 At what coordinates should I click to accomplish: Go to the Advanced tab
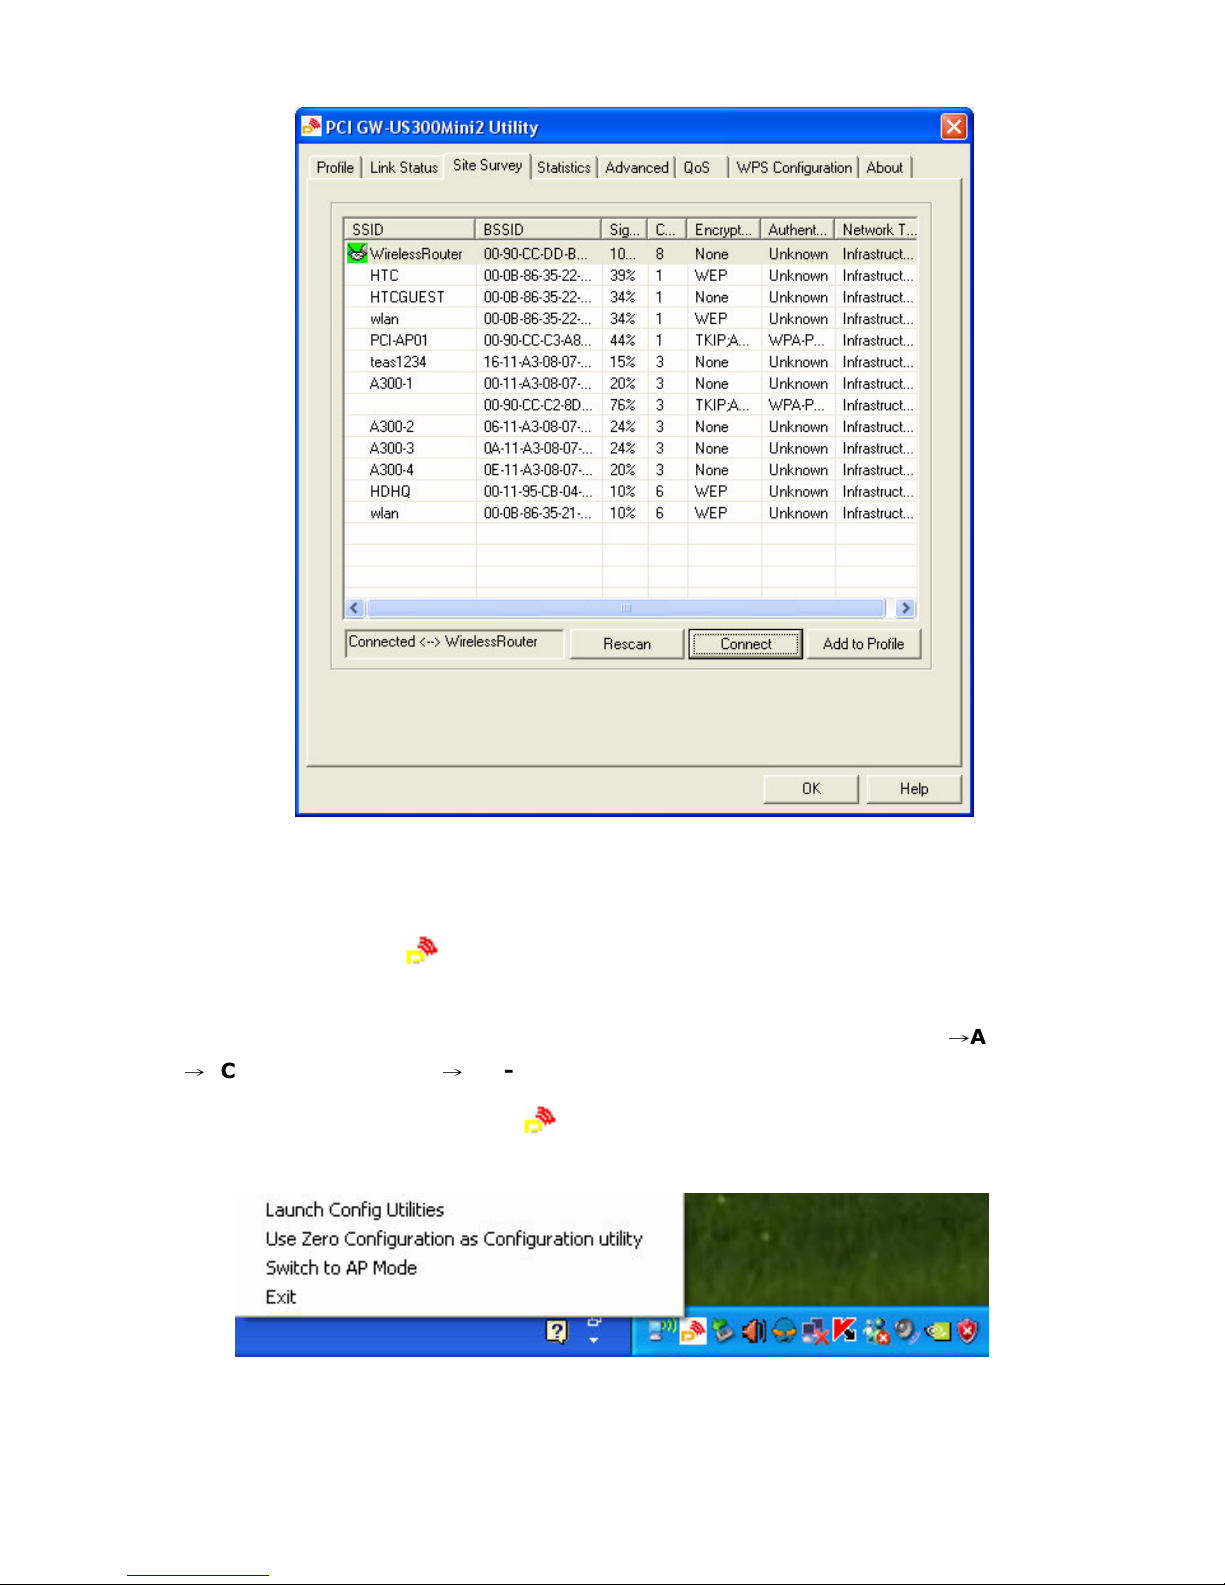click(637, 167)
